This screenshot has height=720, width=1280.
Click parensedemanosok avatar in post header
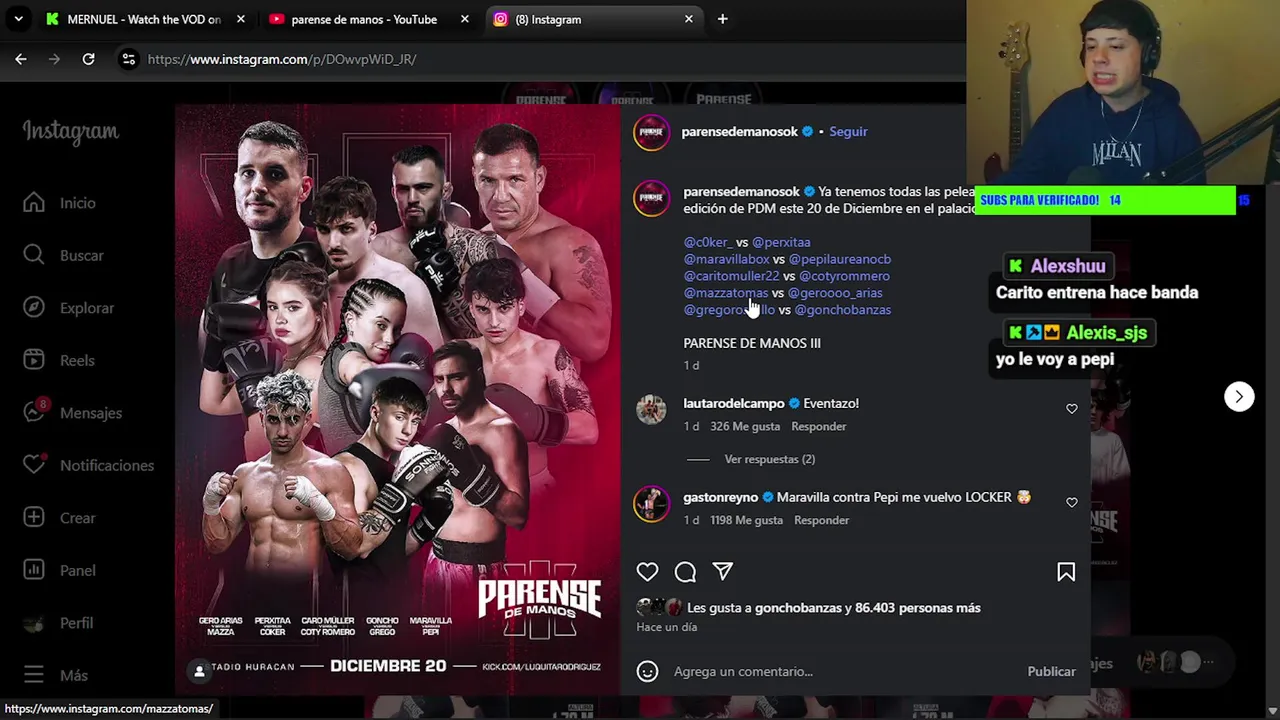tap(651, 132)
